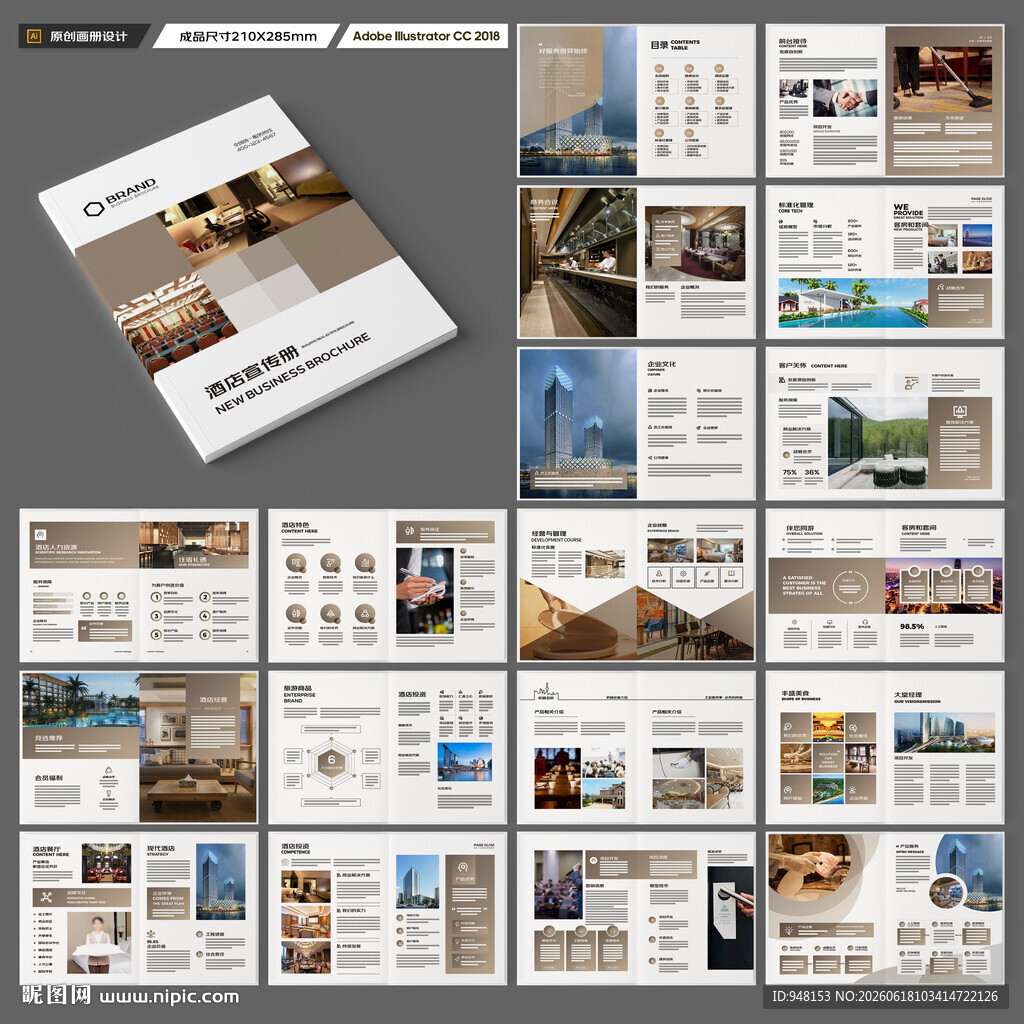Screen dimensions: 1024x1024
Task: Click the Ai badge icon at top-left
Action: click(x=33, y=36)
